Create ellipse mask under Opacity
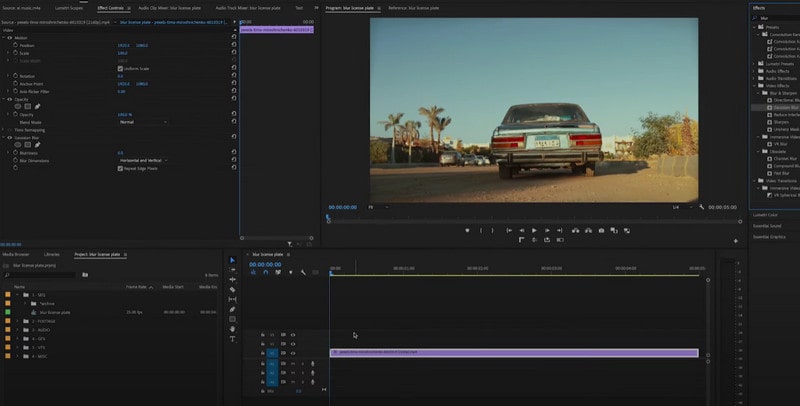The height and width of the screenshot is (406, 800). 18,107
